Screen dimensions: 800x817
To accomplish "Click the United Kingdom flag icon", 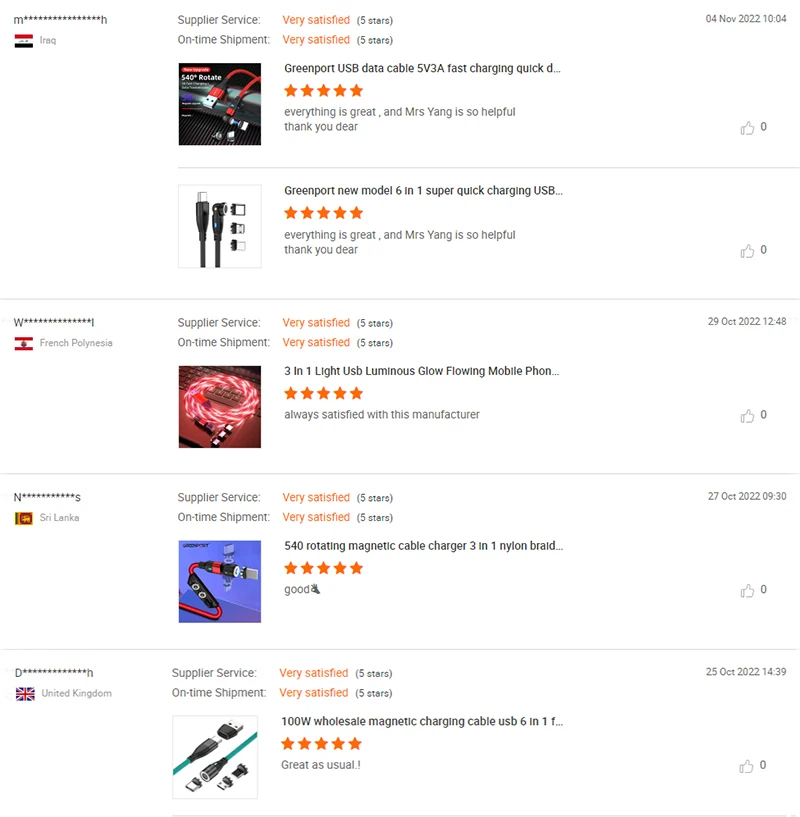I will coord(25,694).
